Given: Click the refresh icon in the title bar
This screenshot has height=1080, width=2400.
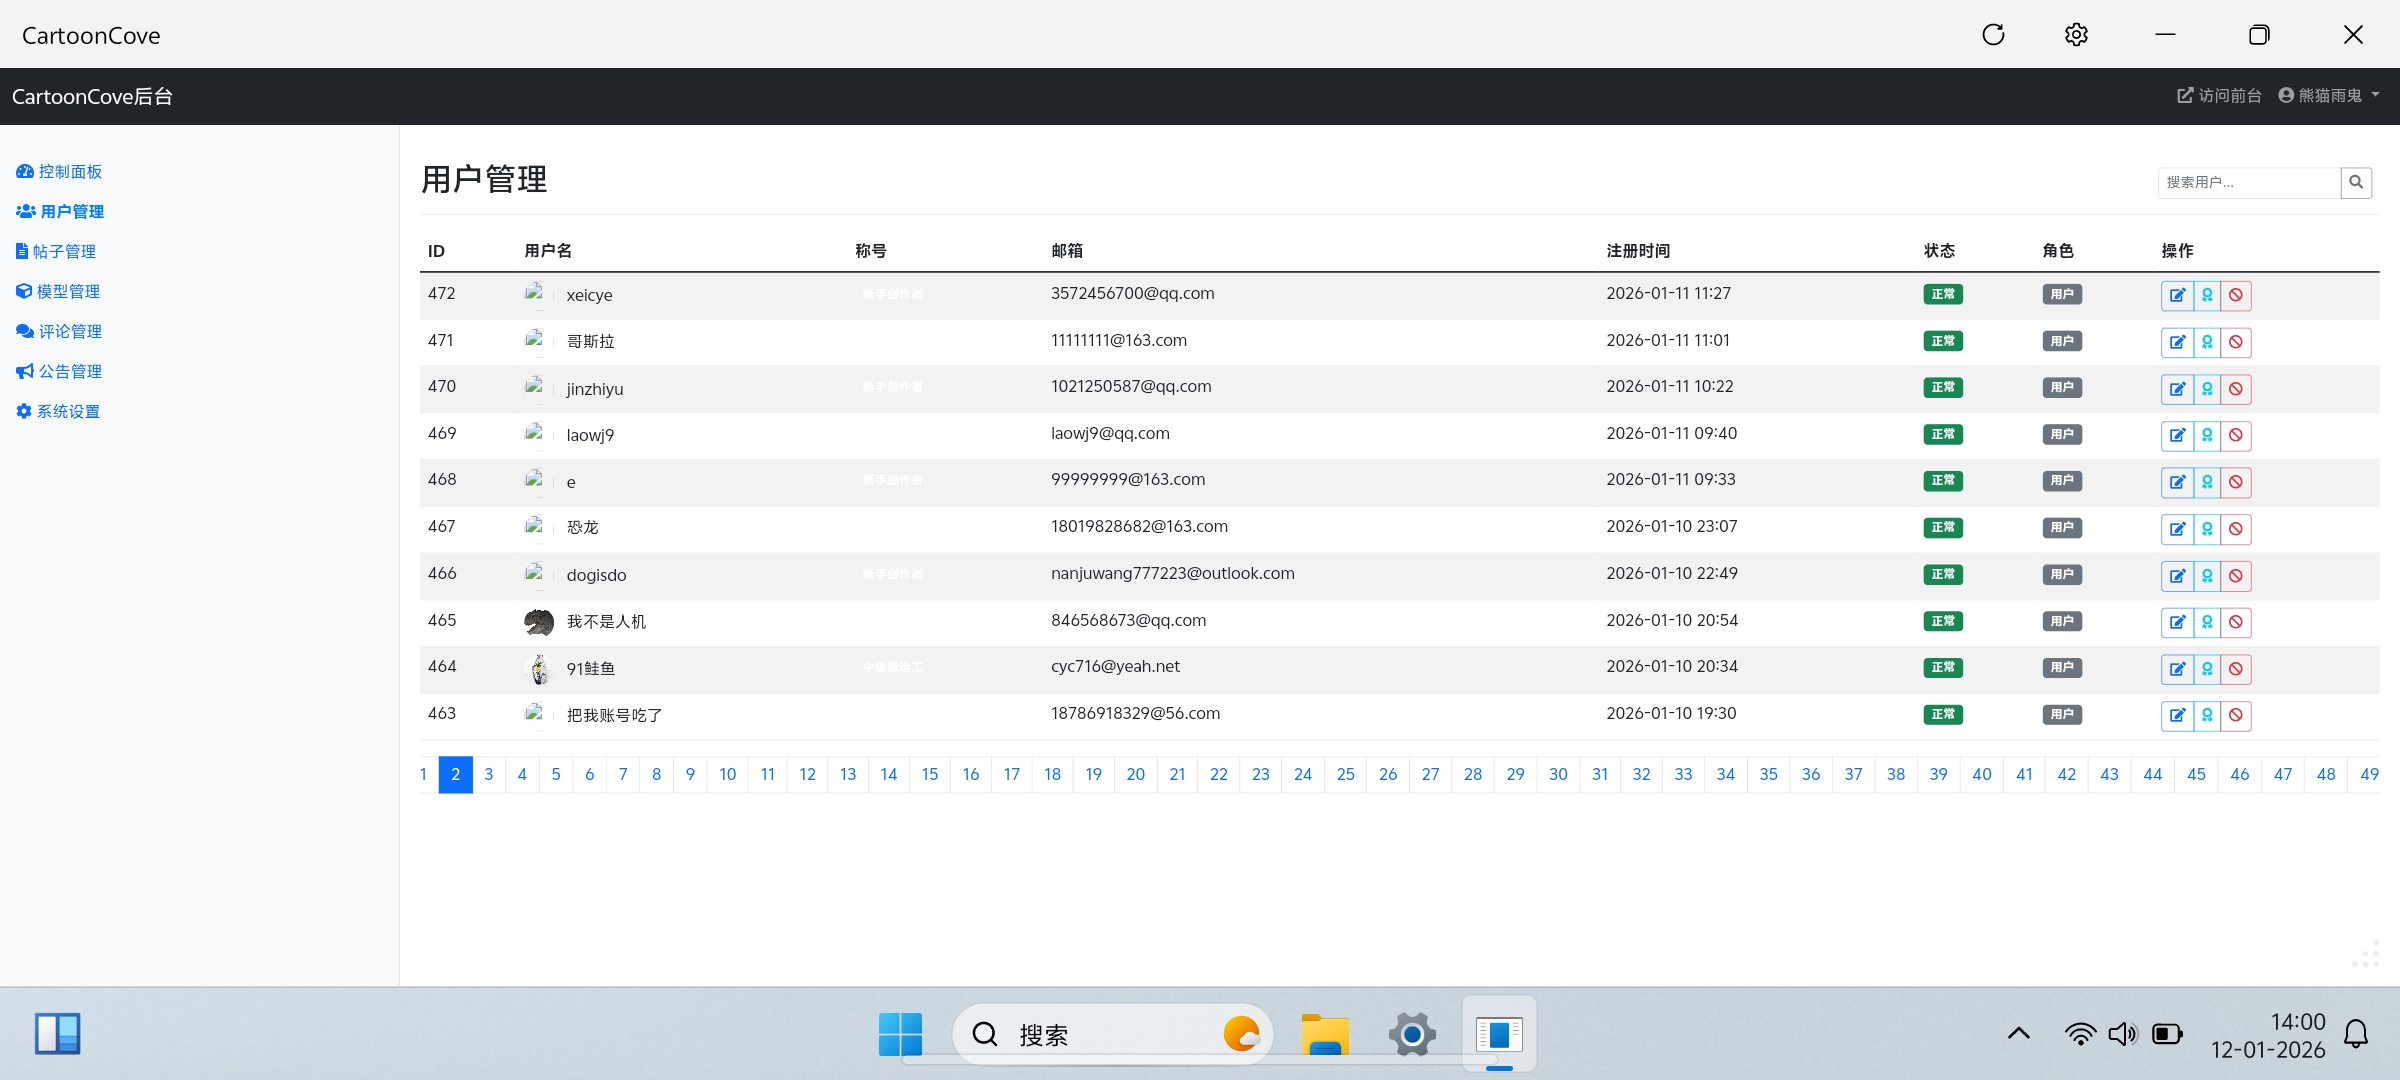Looking at the screenshot, I should [1993, 35].
